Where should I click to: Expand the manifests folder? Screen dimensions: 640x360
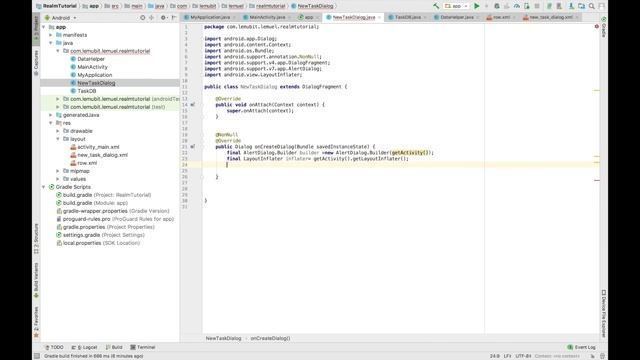pos(51,35)
